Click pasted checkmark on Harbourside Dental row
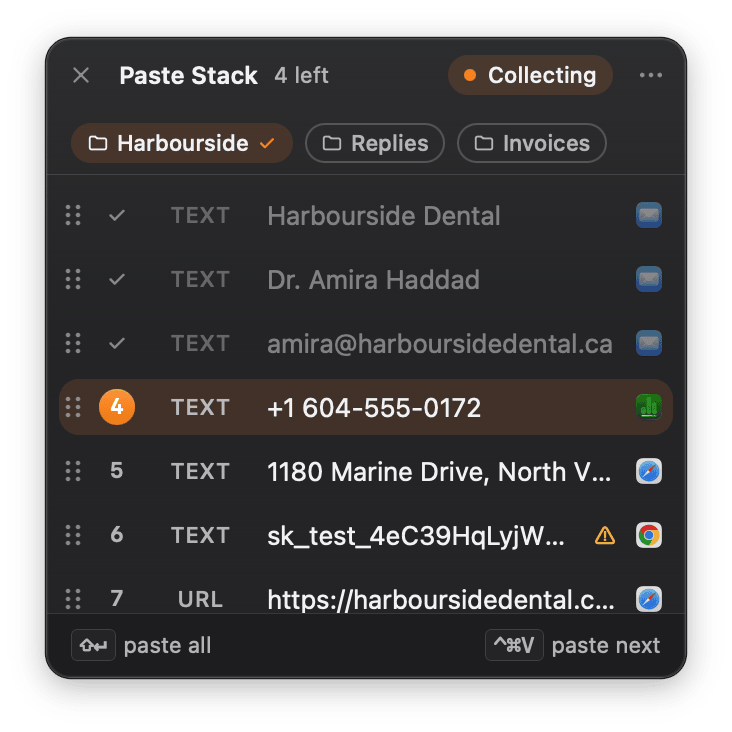This screenshot has width=732, height=732. (x=117, y=215)
